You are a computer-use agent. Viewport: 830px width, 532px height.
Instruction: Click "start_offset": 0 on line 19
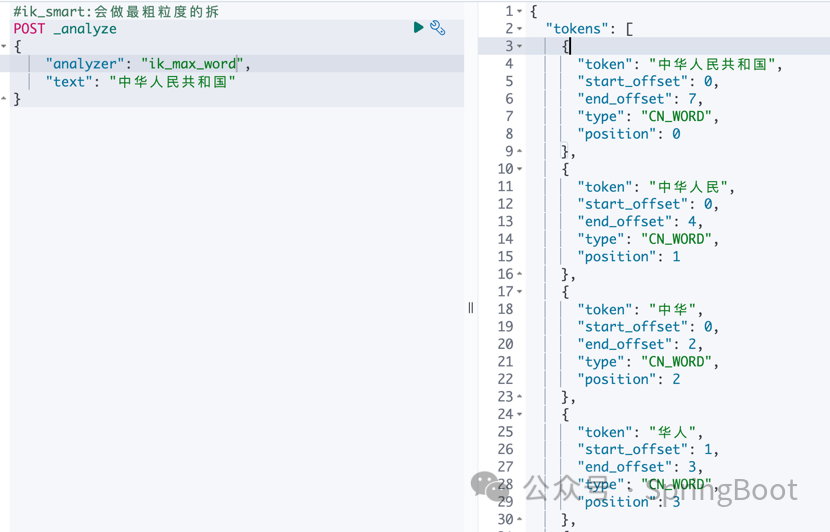645,327
